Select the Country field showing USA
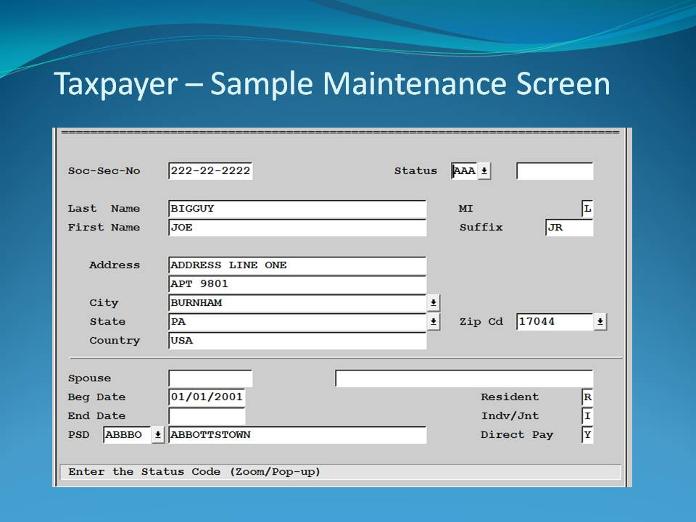696x522 pixels. tap(297, 341)
